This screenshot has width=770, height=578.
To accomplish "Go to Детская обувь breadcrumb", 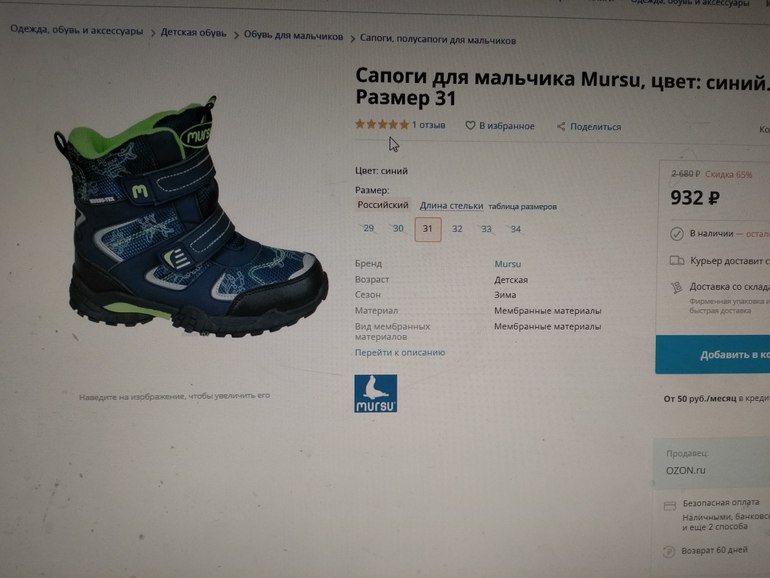I will point(193,33).
